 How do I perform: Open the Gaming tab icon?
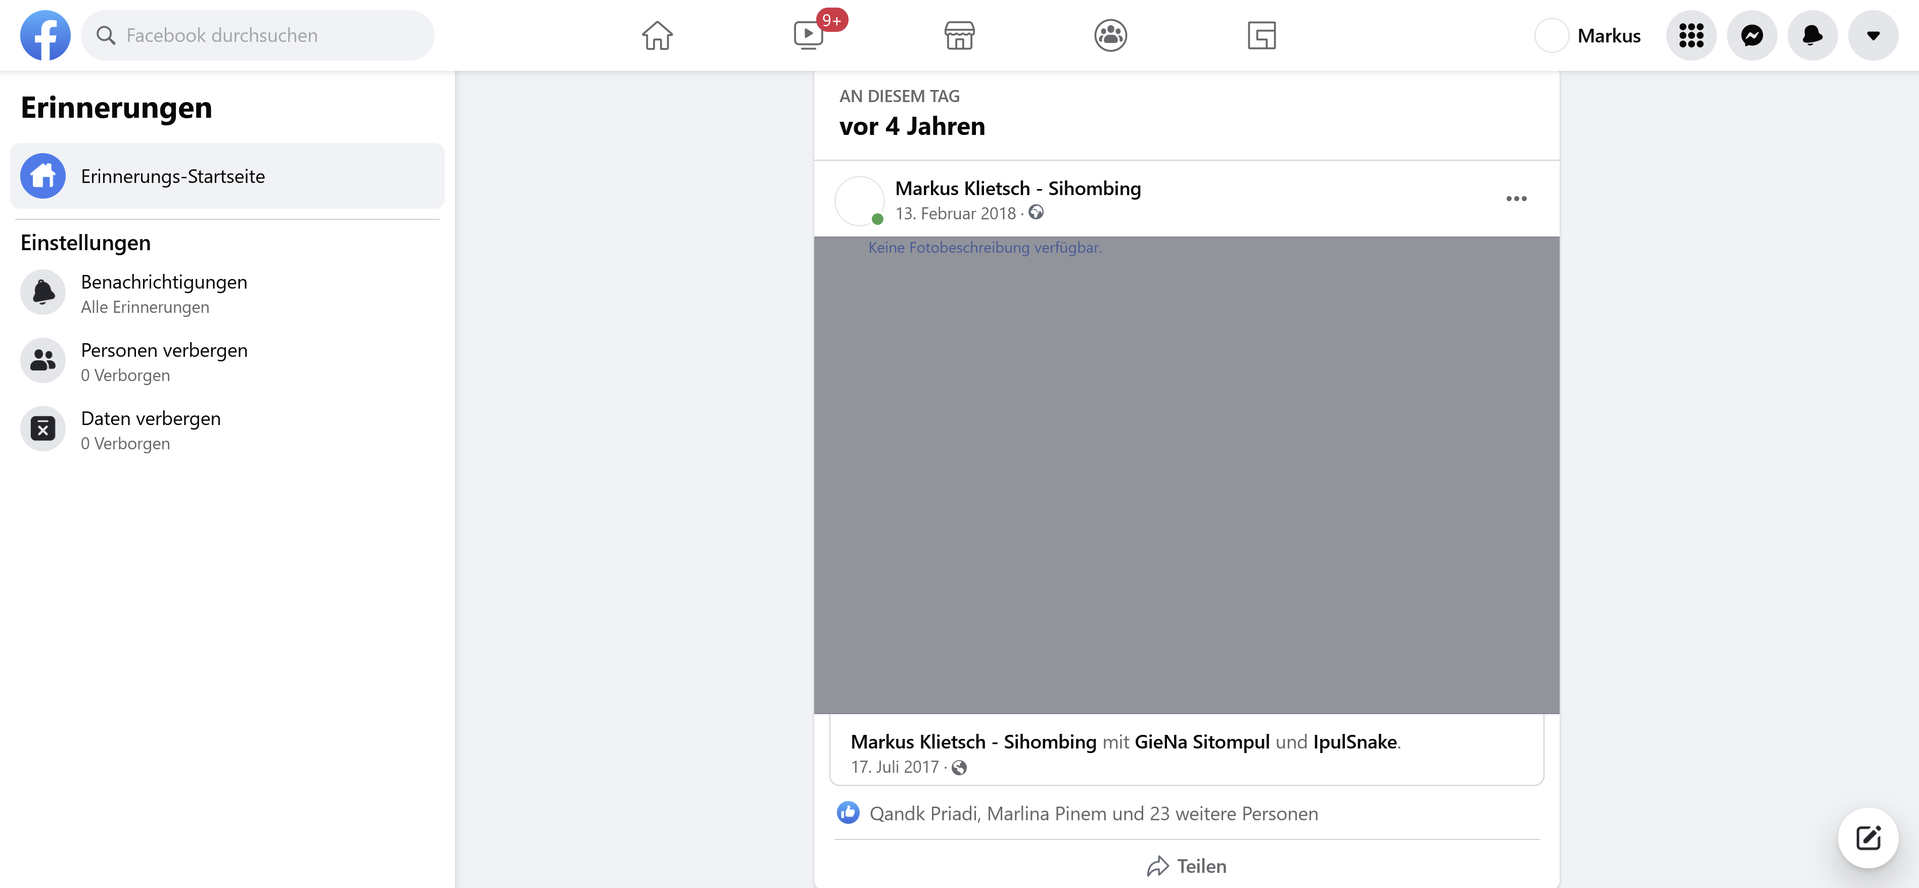1261,36
